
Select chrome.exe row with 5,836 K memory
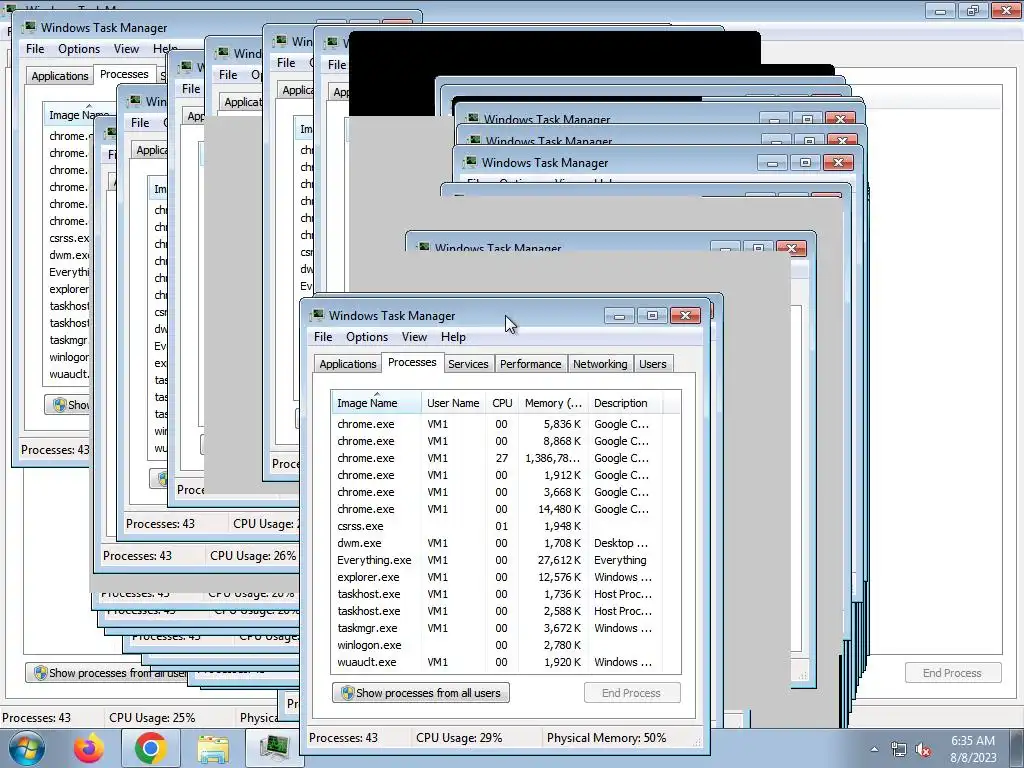coord(506,424)
